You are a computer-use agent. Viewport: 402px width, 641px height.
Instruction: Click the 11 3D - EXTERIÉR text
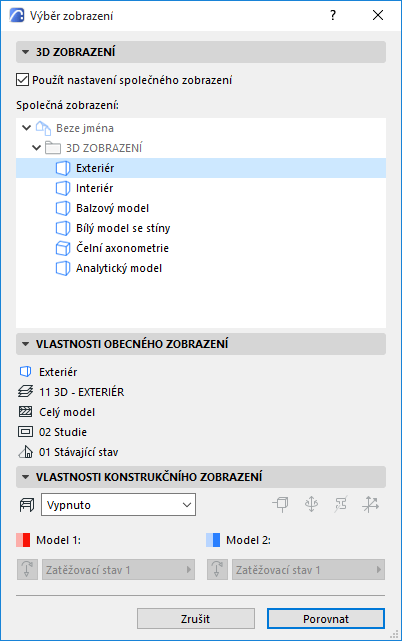[x=81, y=392]
